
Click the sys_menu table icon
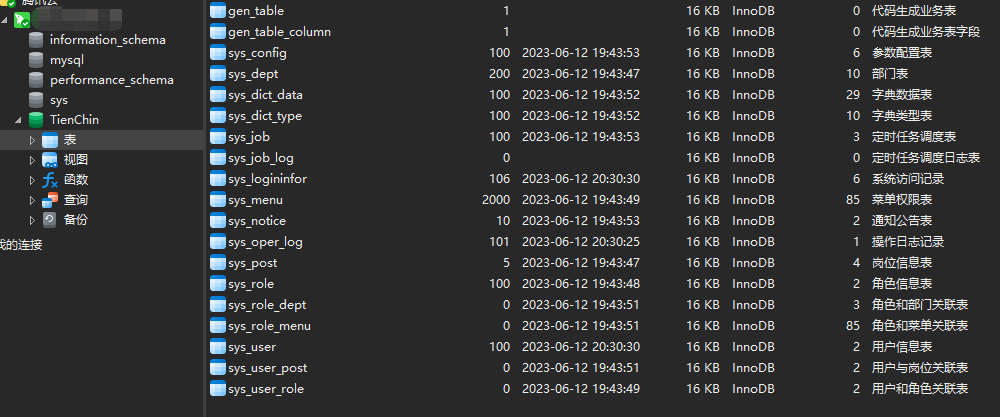click(x=218, y=200)
